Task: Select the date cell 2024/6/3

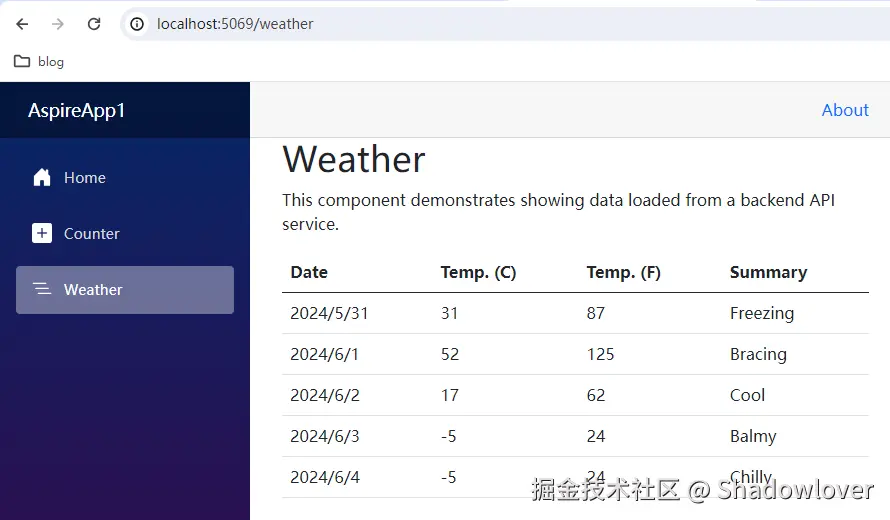Action: point(325,436)
